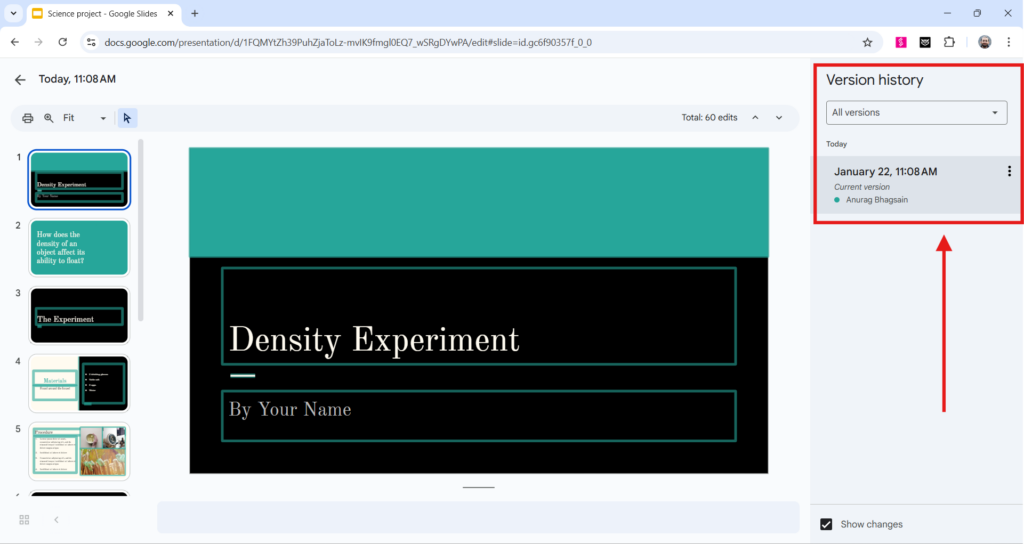Open Chrome tab search dropdown arrow
This screenshot has height=544, width=1024.
[13, 13]
